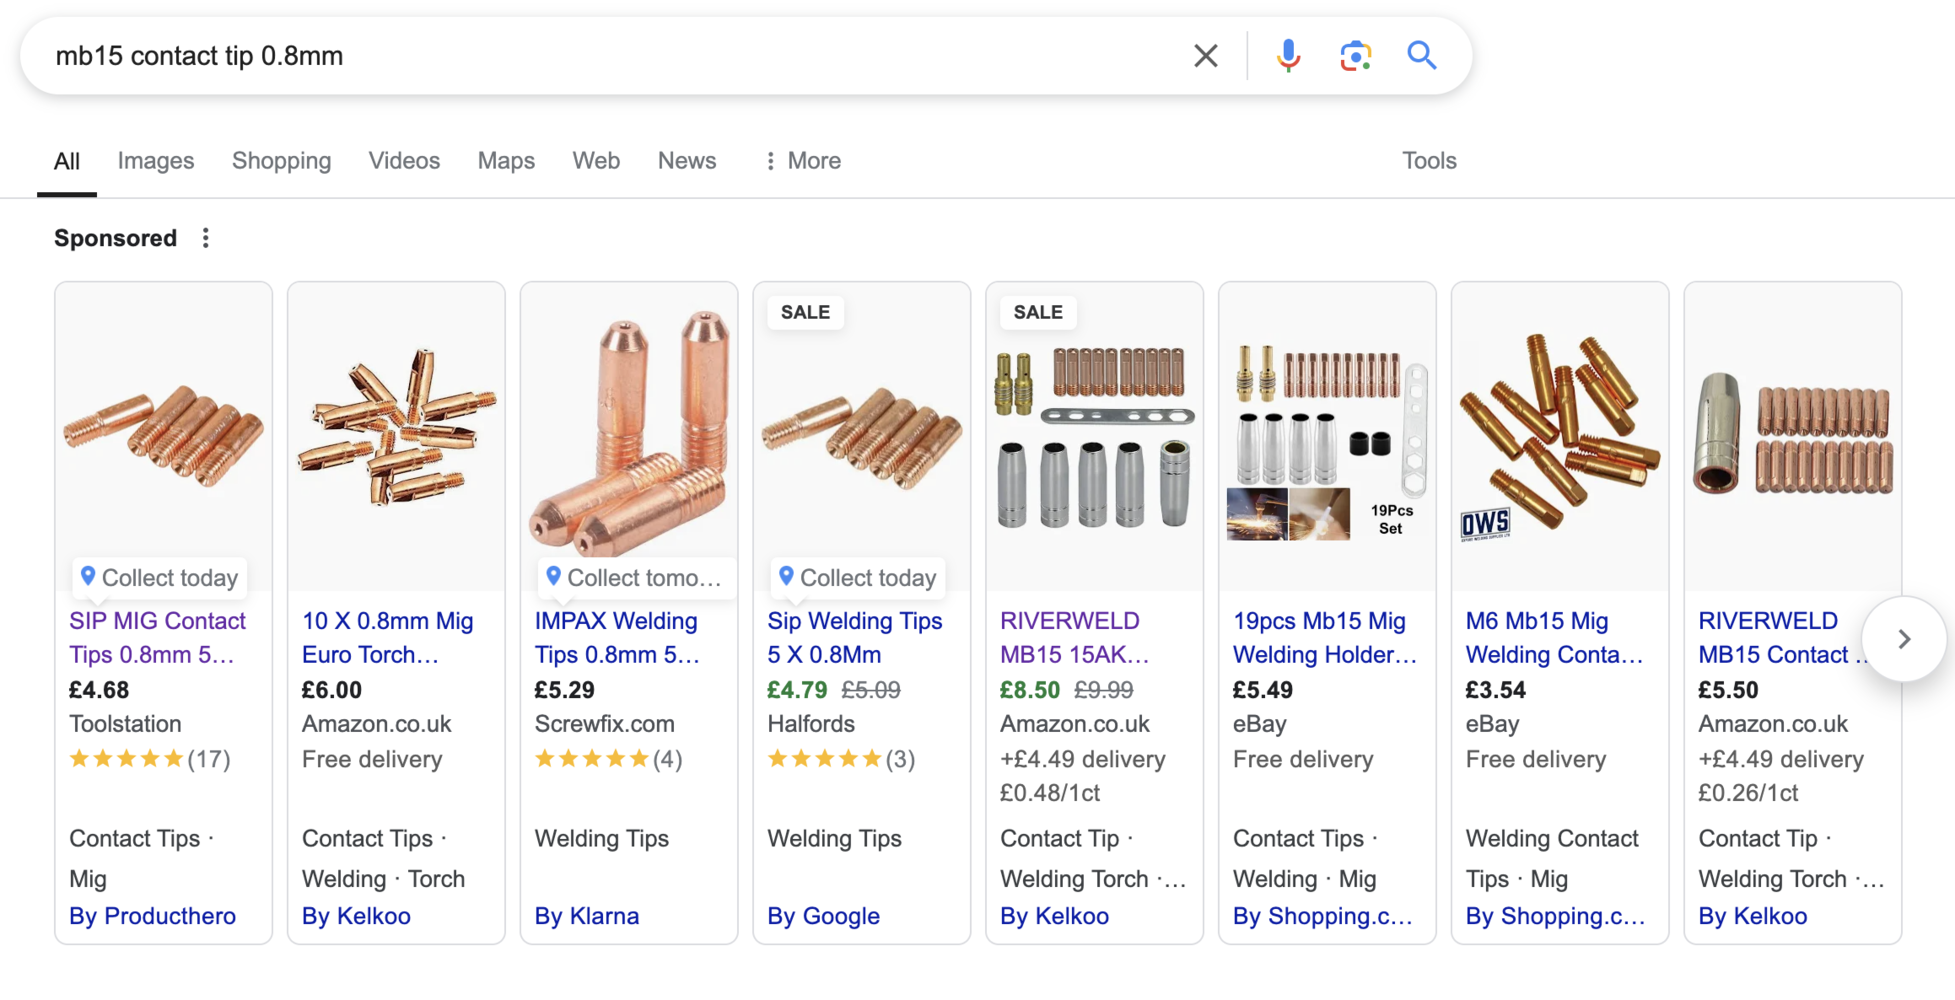Image resolution: width=1955 pixels, height=1000 pixels.
Task: Open M6 Mb15 Mig Welding Contact listing
Action: 1555,637
